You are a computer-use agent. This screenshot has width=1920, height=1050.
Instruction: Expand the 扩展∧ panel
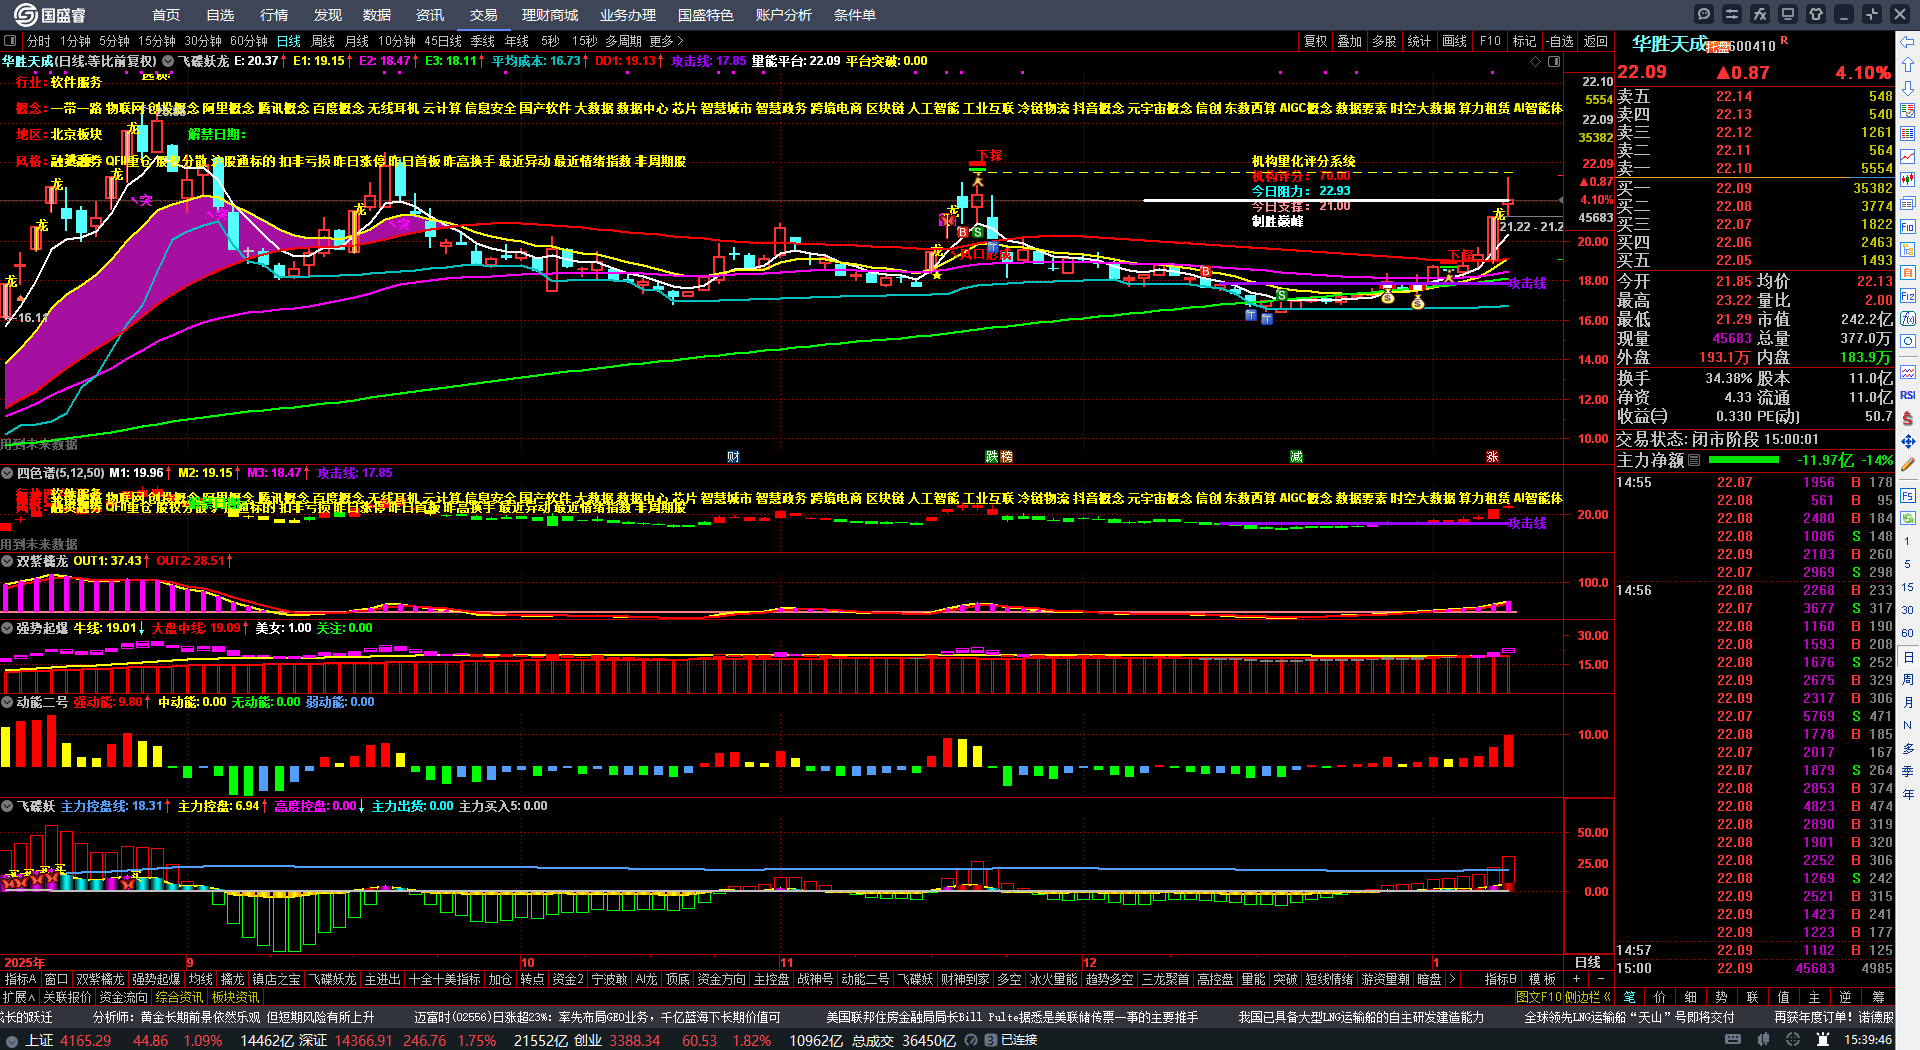tap(19, 997)
